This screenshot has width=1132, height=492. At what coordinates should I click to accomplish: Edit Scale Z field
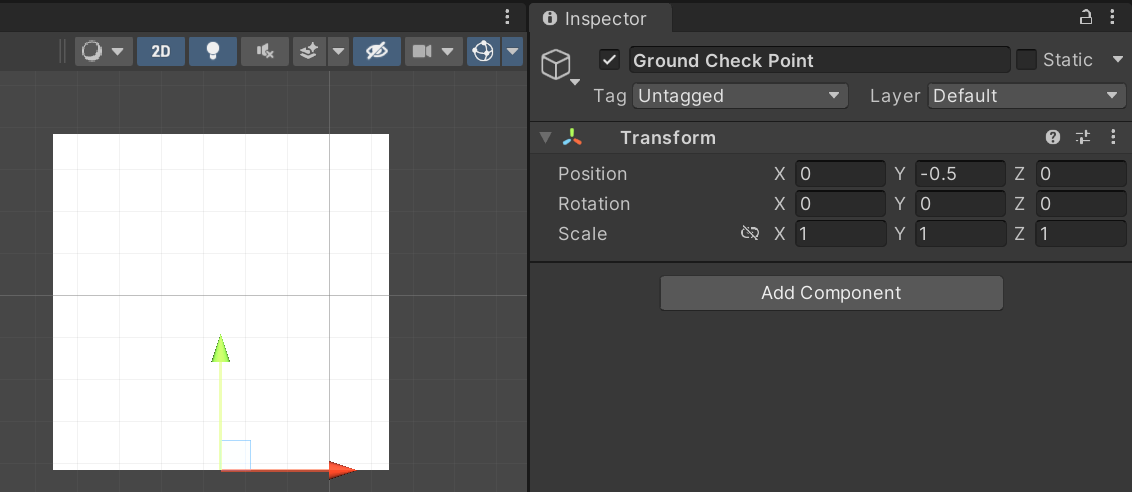coord(1081,233)
